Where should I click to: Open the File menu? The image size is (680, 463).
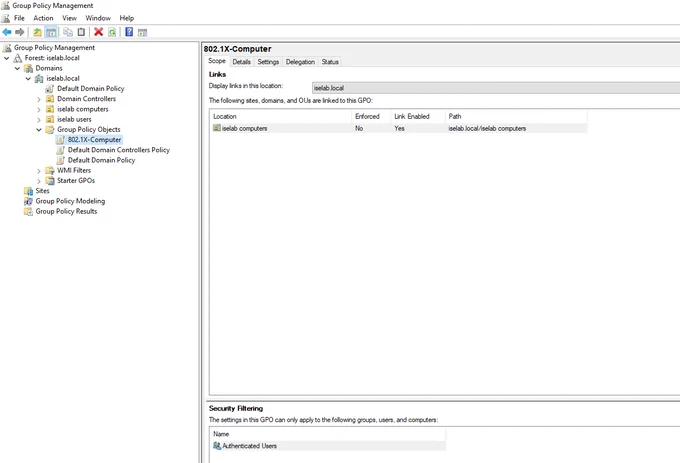click(19, 18)
